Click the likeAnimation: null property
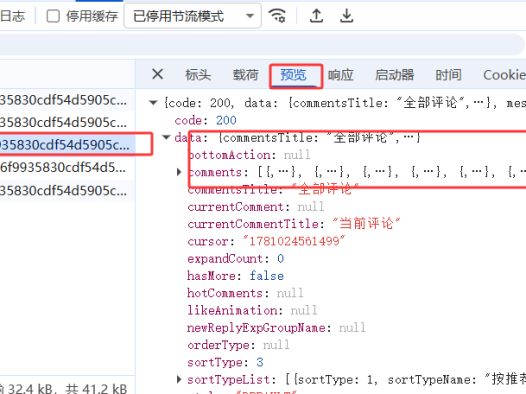Screen dimensions: 526x394 tap(252, 310)
